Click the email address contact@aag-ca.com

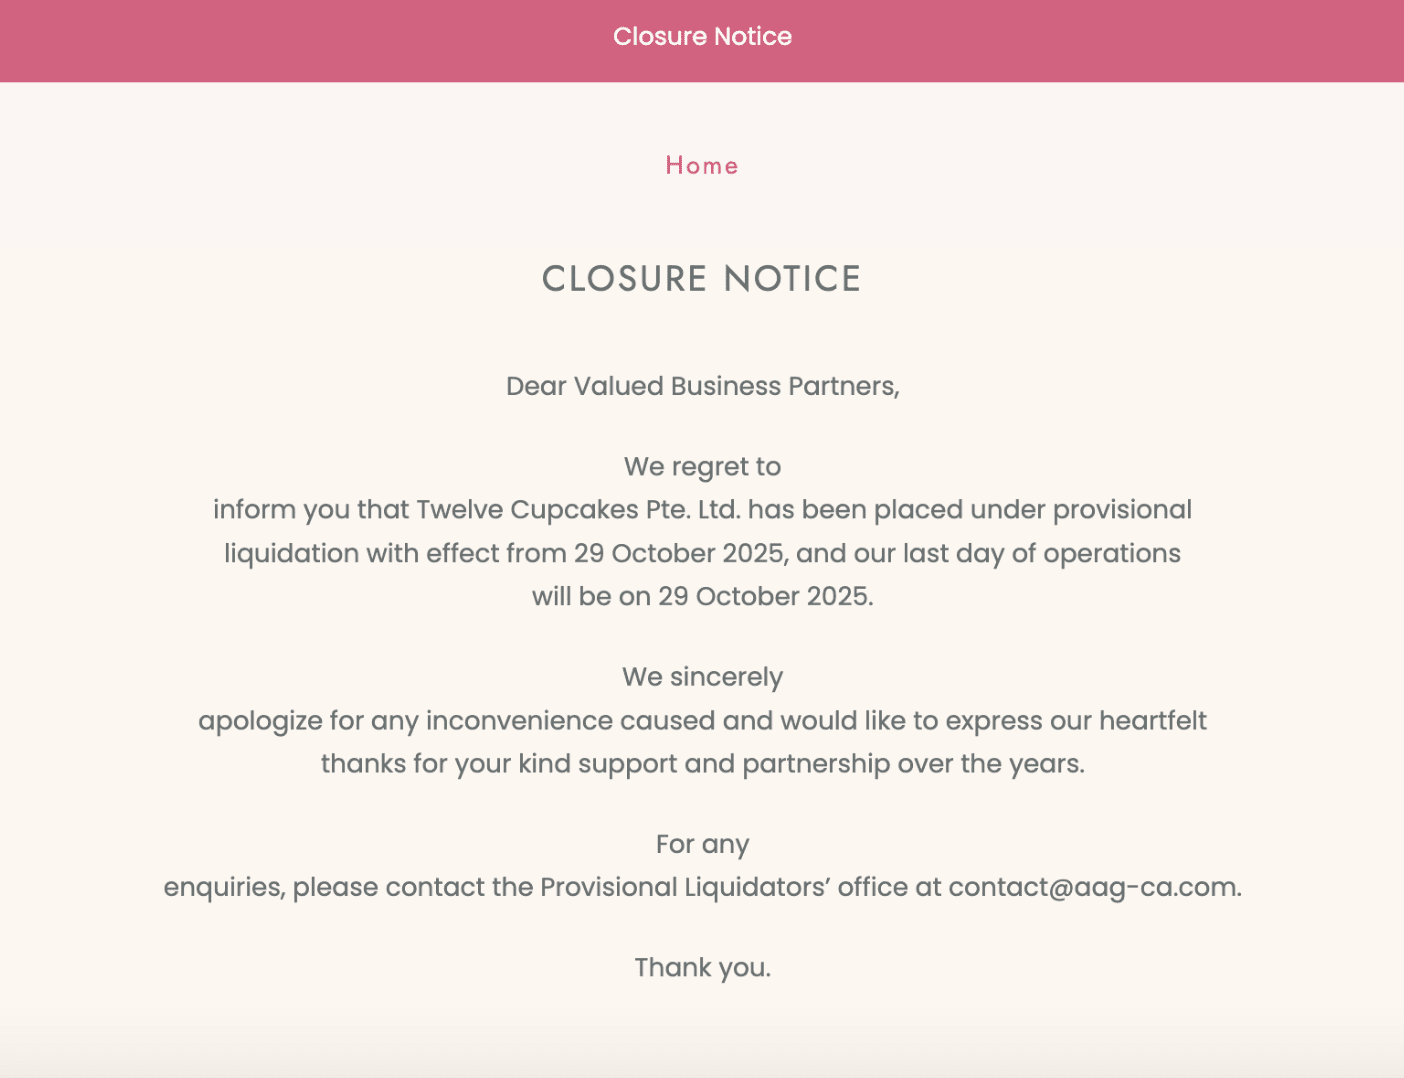[1093, 888]
